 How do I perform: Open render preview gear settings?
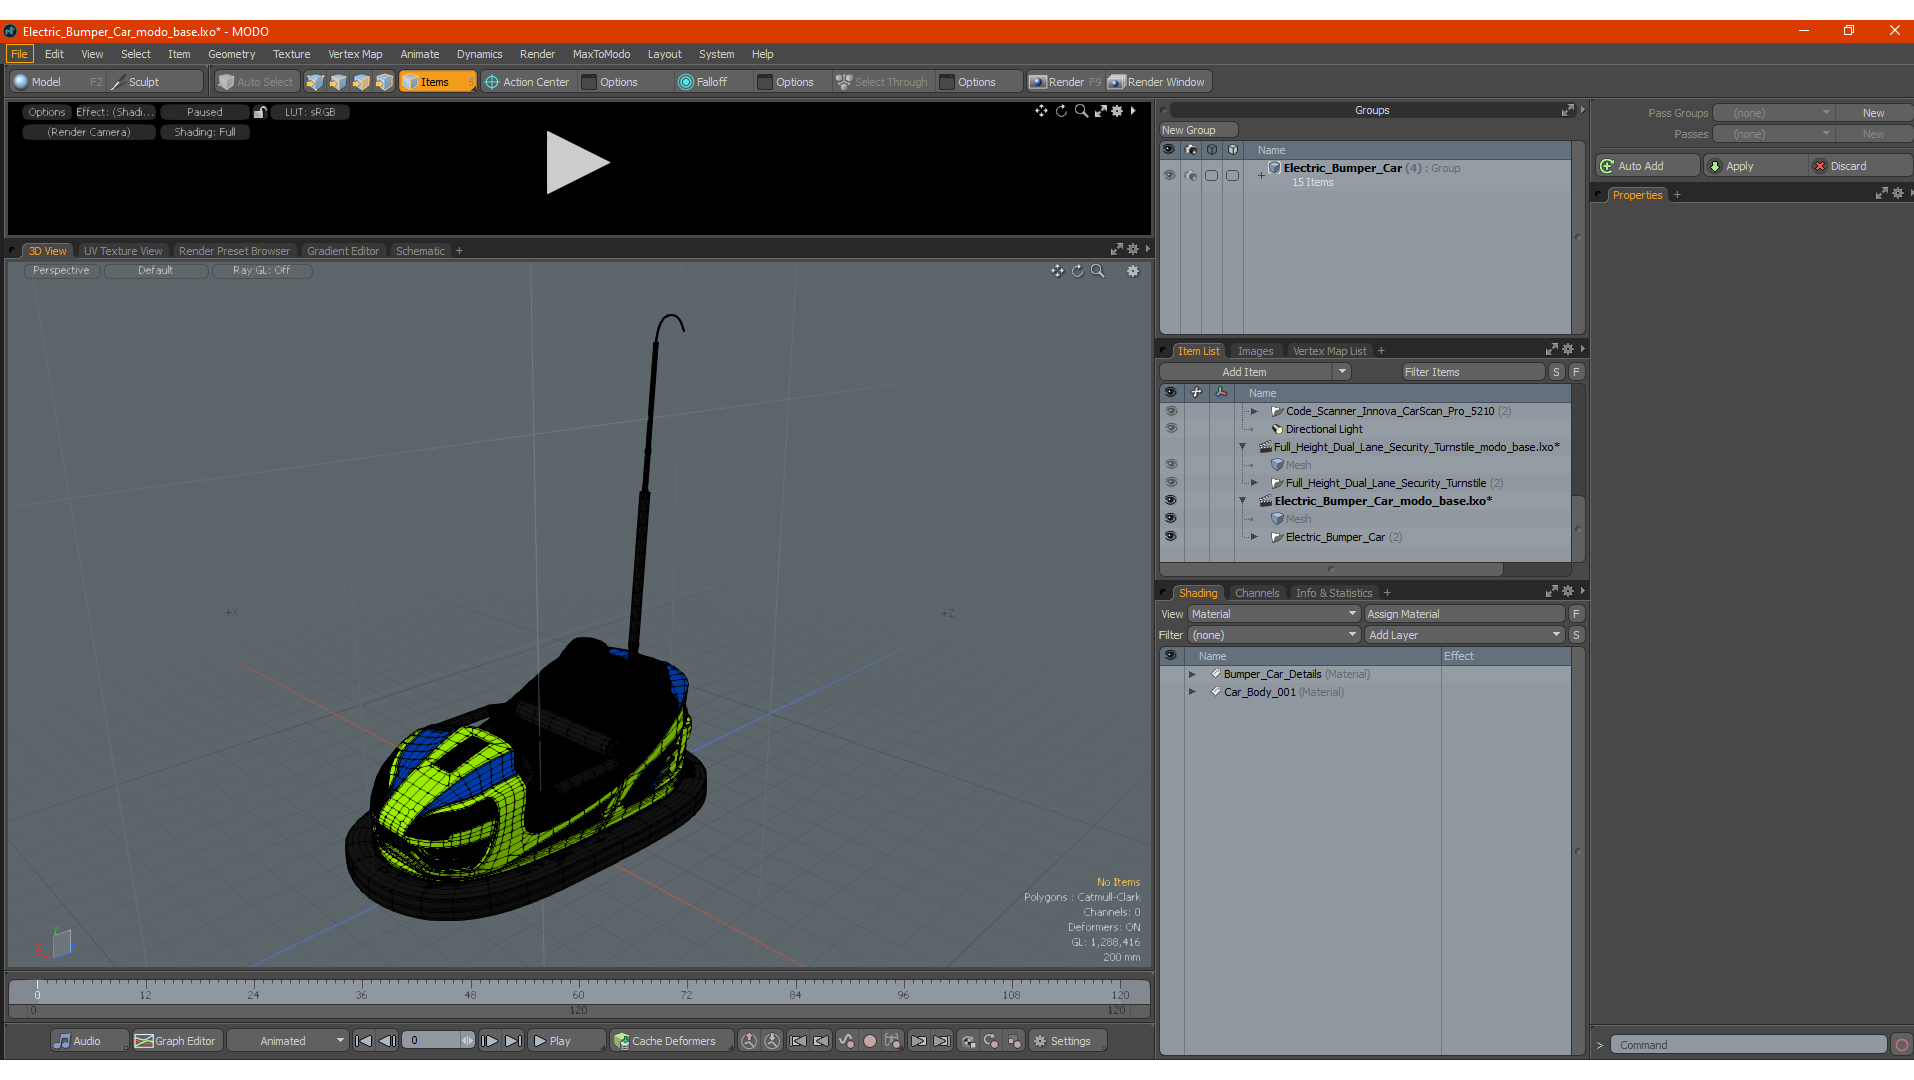[1117, 111]
